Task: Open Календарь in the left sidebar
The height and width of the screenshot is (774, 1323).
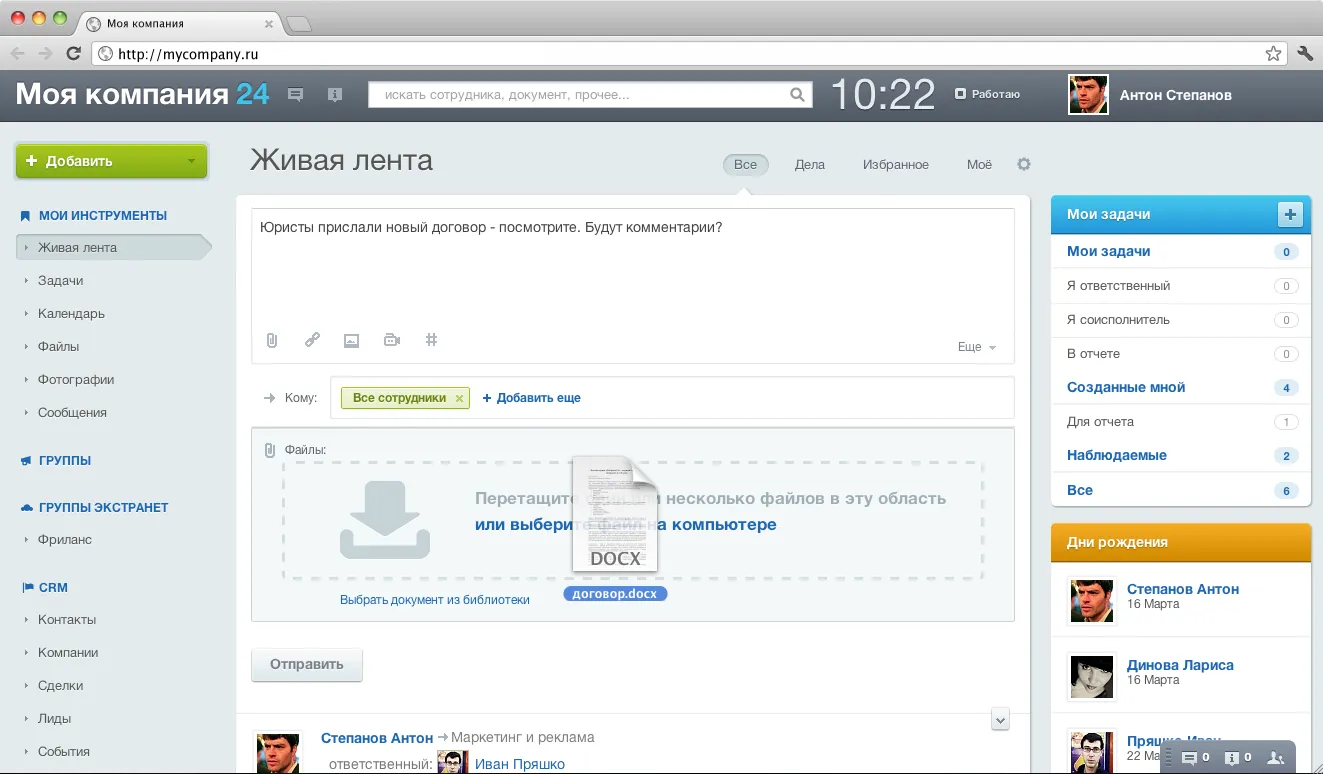Action: (71, 313)
